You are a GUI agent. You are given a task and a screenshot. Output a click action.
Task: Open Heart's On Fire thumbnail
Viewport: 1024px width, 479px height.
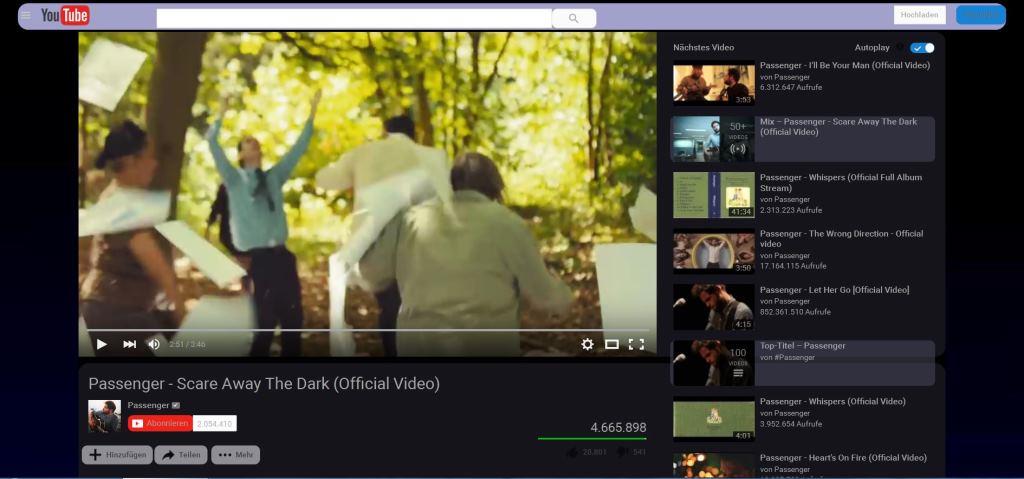click(x=714, y=465)
